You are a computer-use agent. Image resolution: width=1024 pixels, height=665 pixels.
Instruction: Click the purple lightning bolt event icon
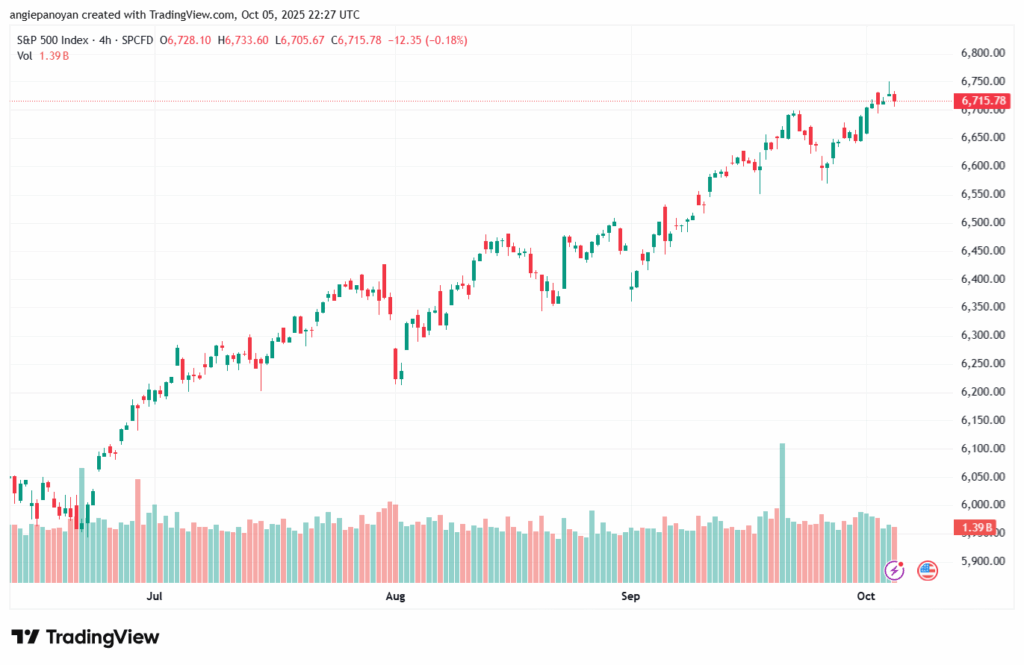point(896,570)
